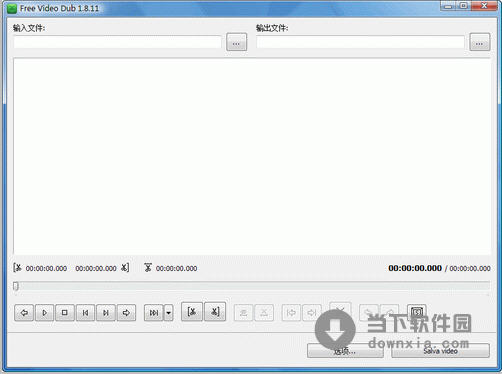This screenshot has width=502, height=374.
Task: Click the fast forward playback button
Action: (x=154, y=313)
